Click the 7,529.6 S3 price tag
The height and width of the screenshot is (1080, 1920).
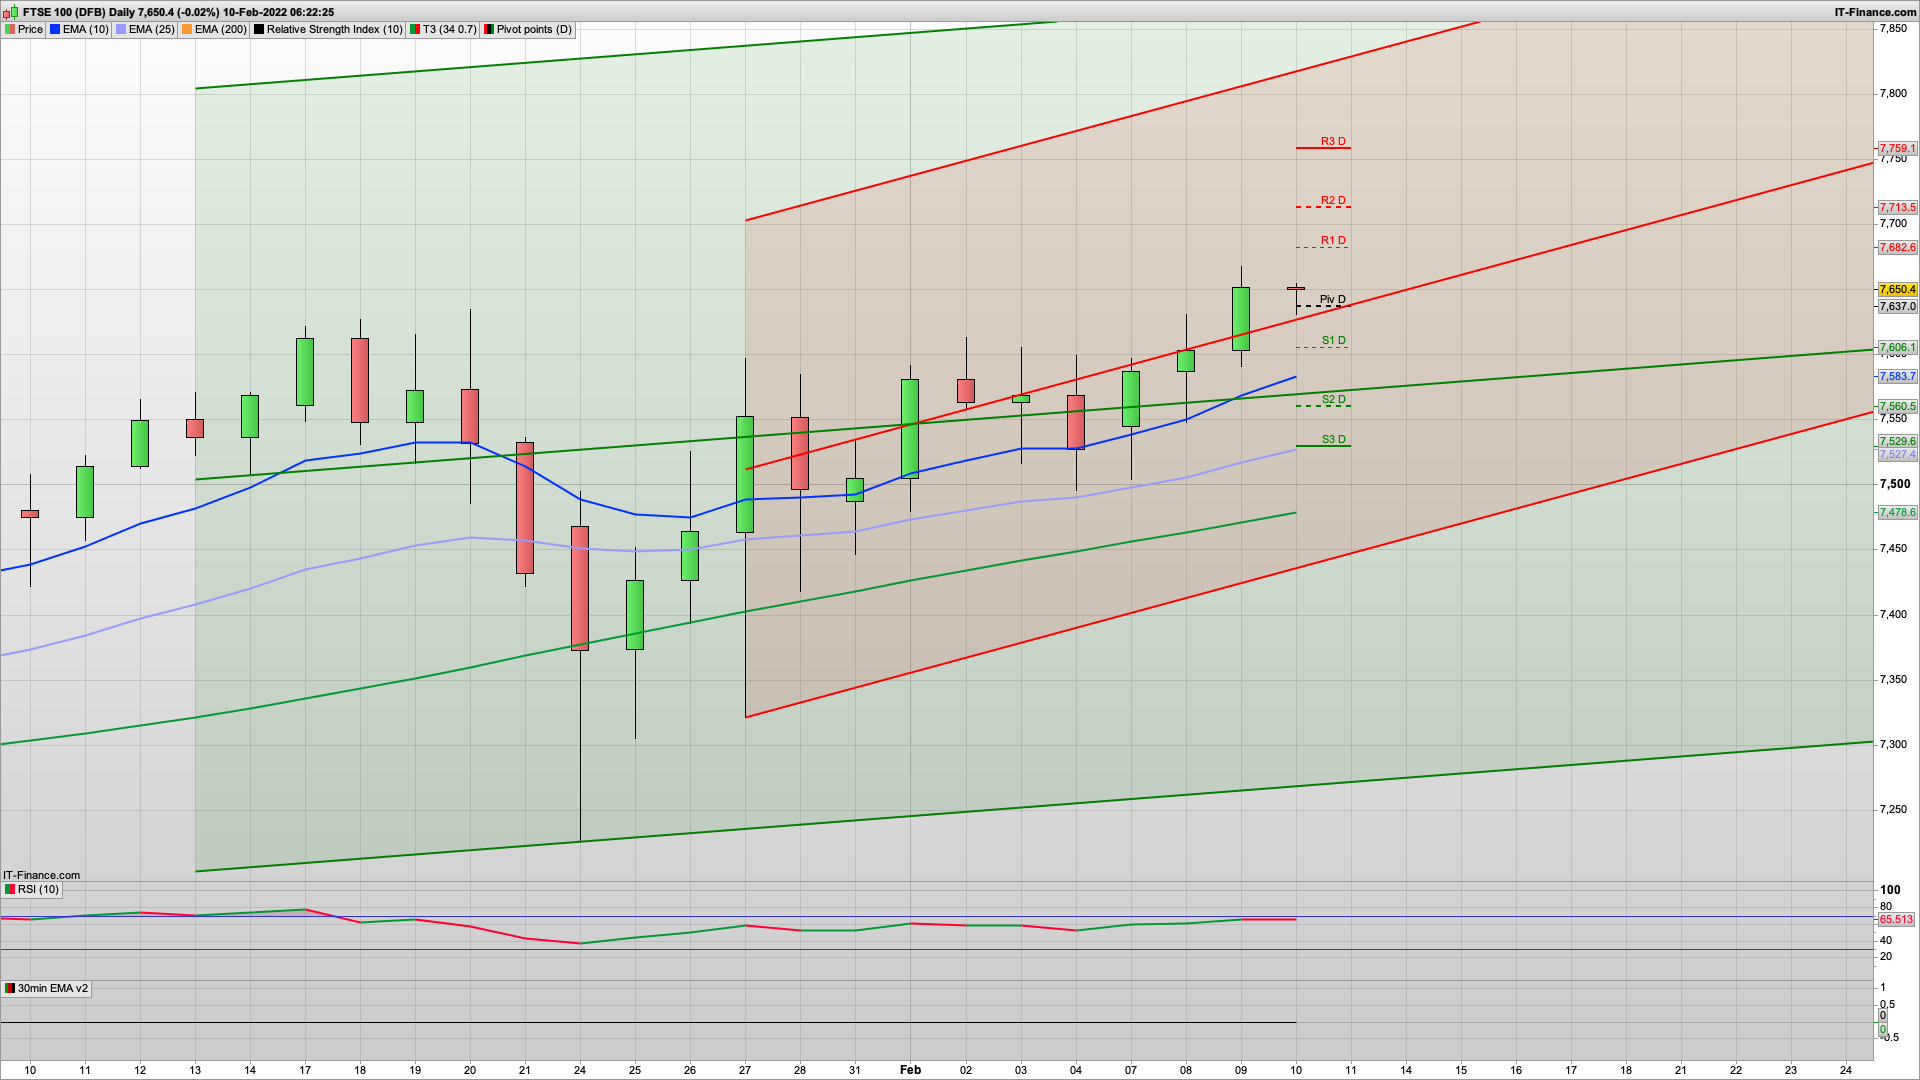(x=1897, y=441)
